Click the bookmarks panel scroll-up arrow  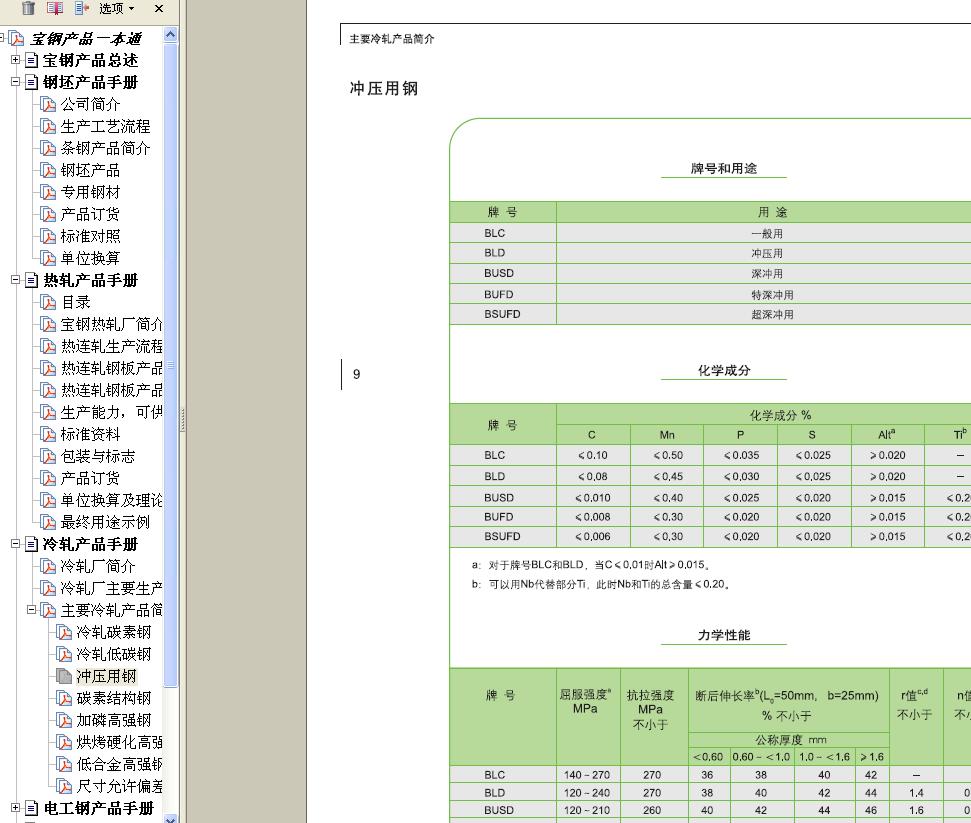pyautogui.click(x=171, y=35)
